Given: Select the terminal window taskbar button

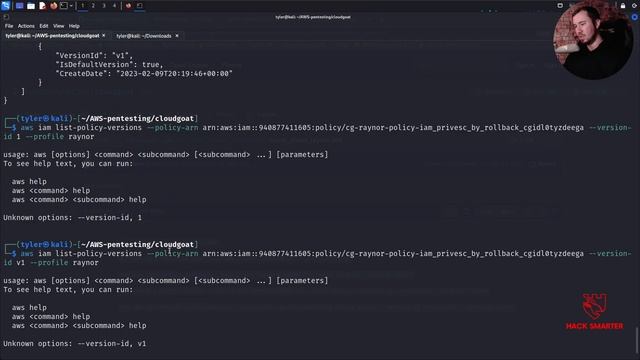Looking at the screenshot, I should pyautogui.click(x=140, y=6).
